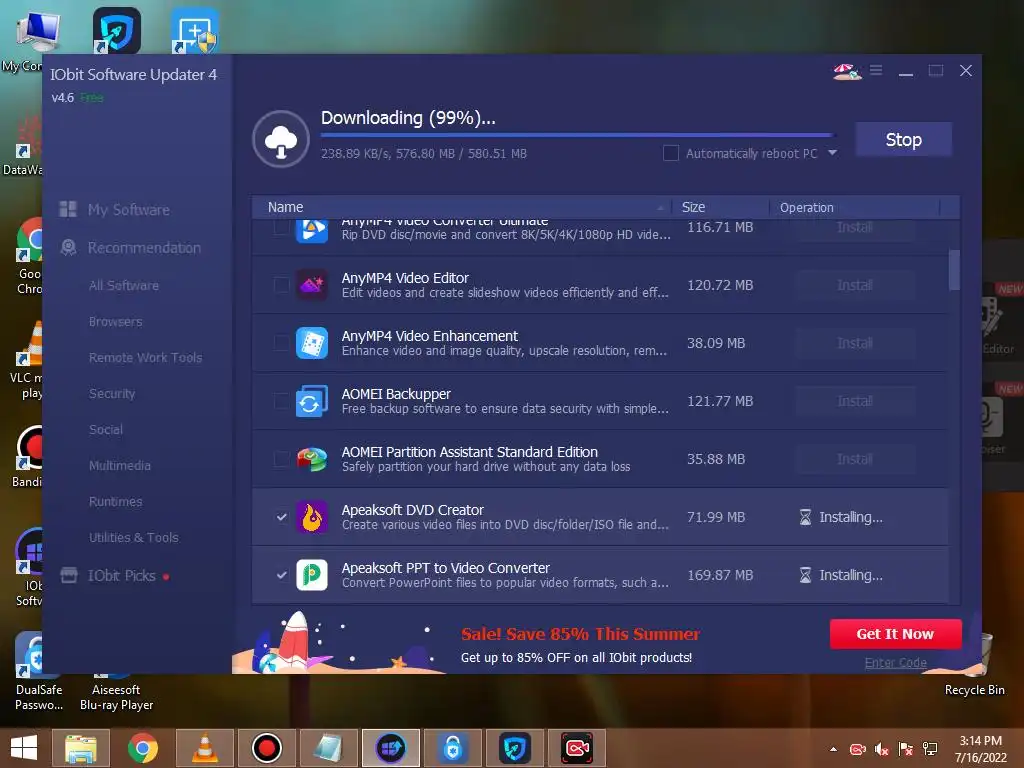Click Get It Now sale button
1024x768 pixels.
(895, 633)
